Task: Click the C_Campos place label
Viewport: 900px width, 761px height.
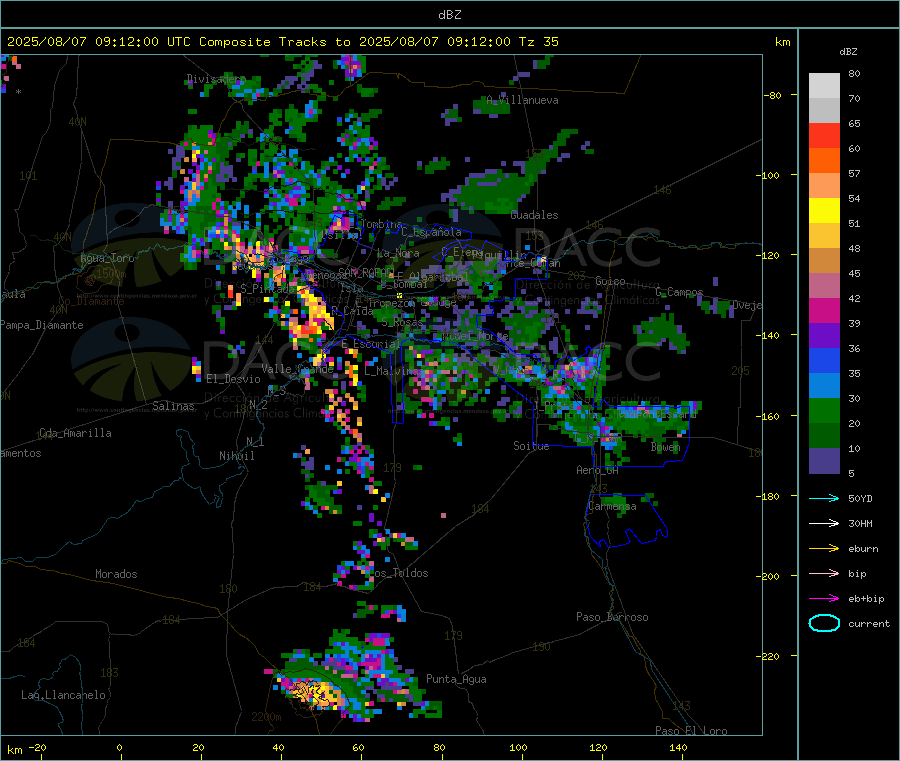Action: pyautogui.click(x=679, y=292)
